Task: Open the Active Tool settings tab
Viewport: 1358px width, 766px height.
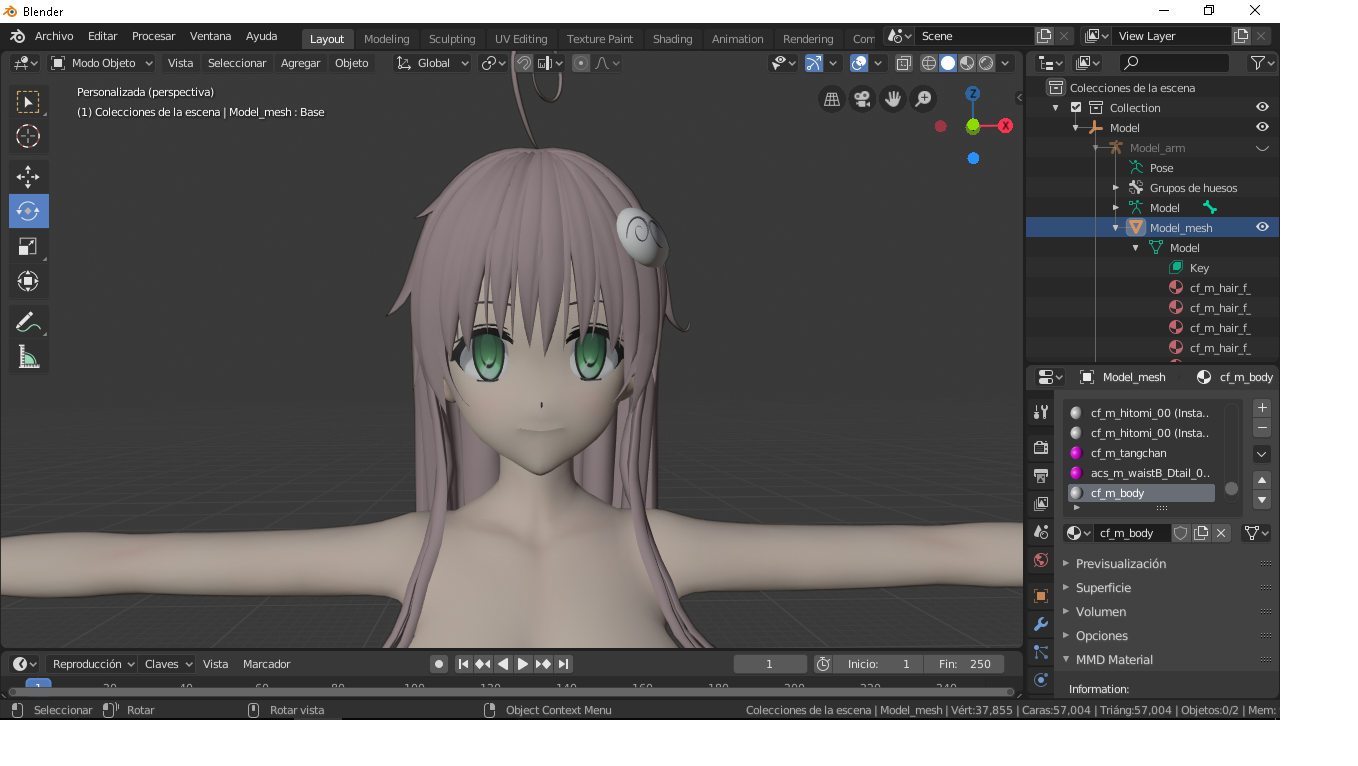Action: click(x=1041, y=411)
